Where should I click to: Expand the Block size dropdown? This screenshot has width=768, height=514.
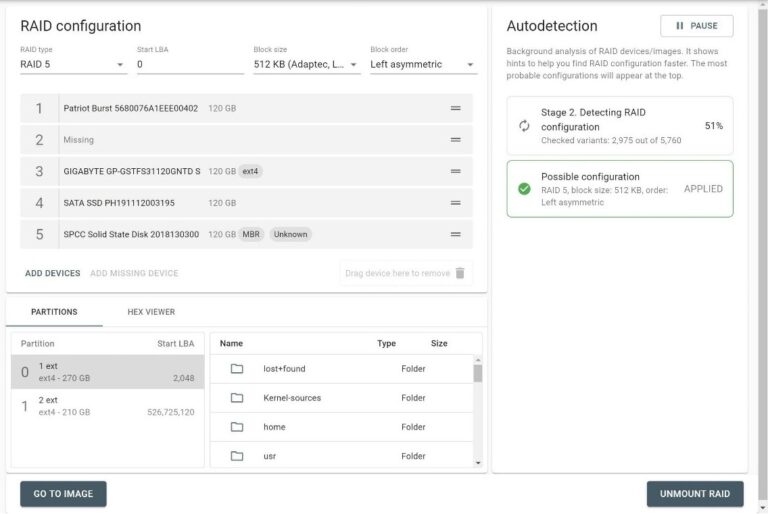[306, 65]
